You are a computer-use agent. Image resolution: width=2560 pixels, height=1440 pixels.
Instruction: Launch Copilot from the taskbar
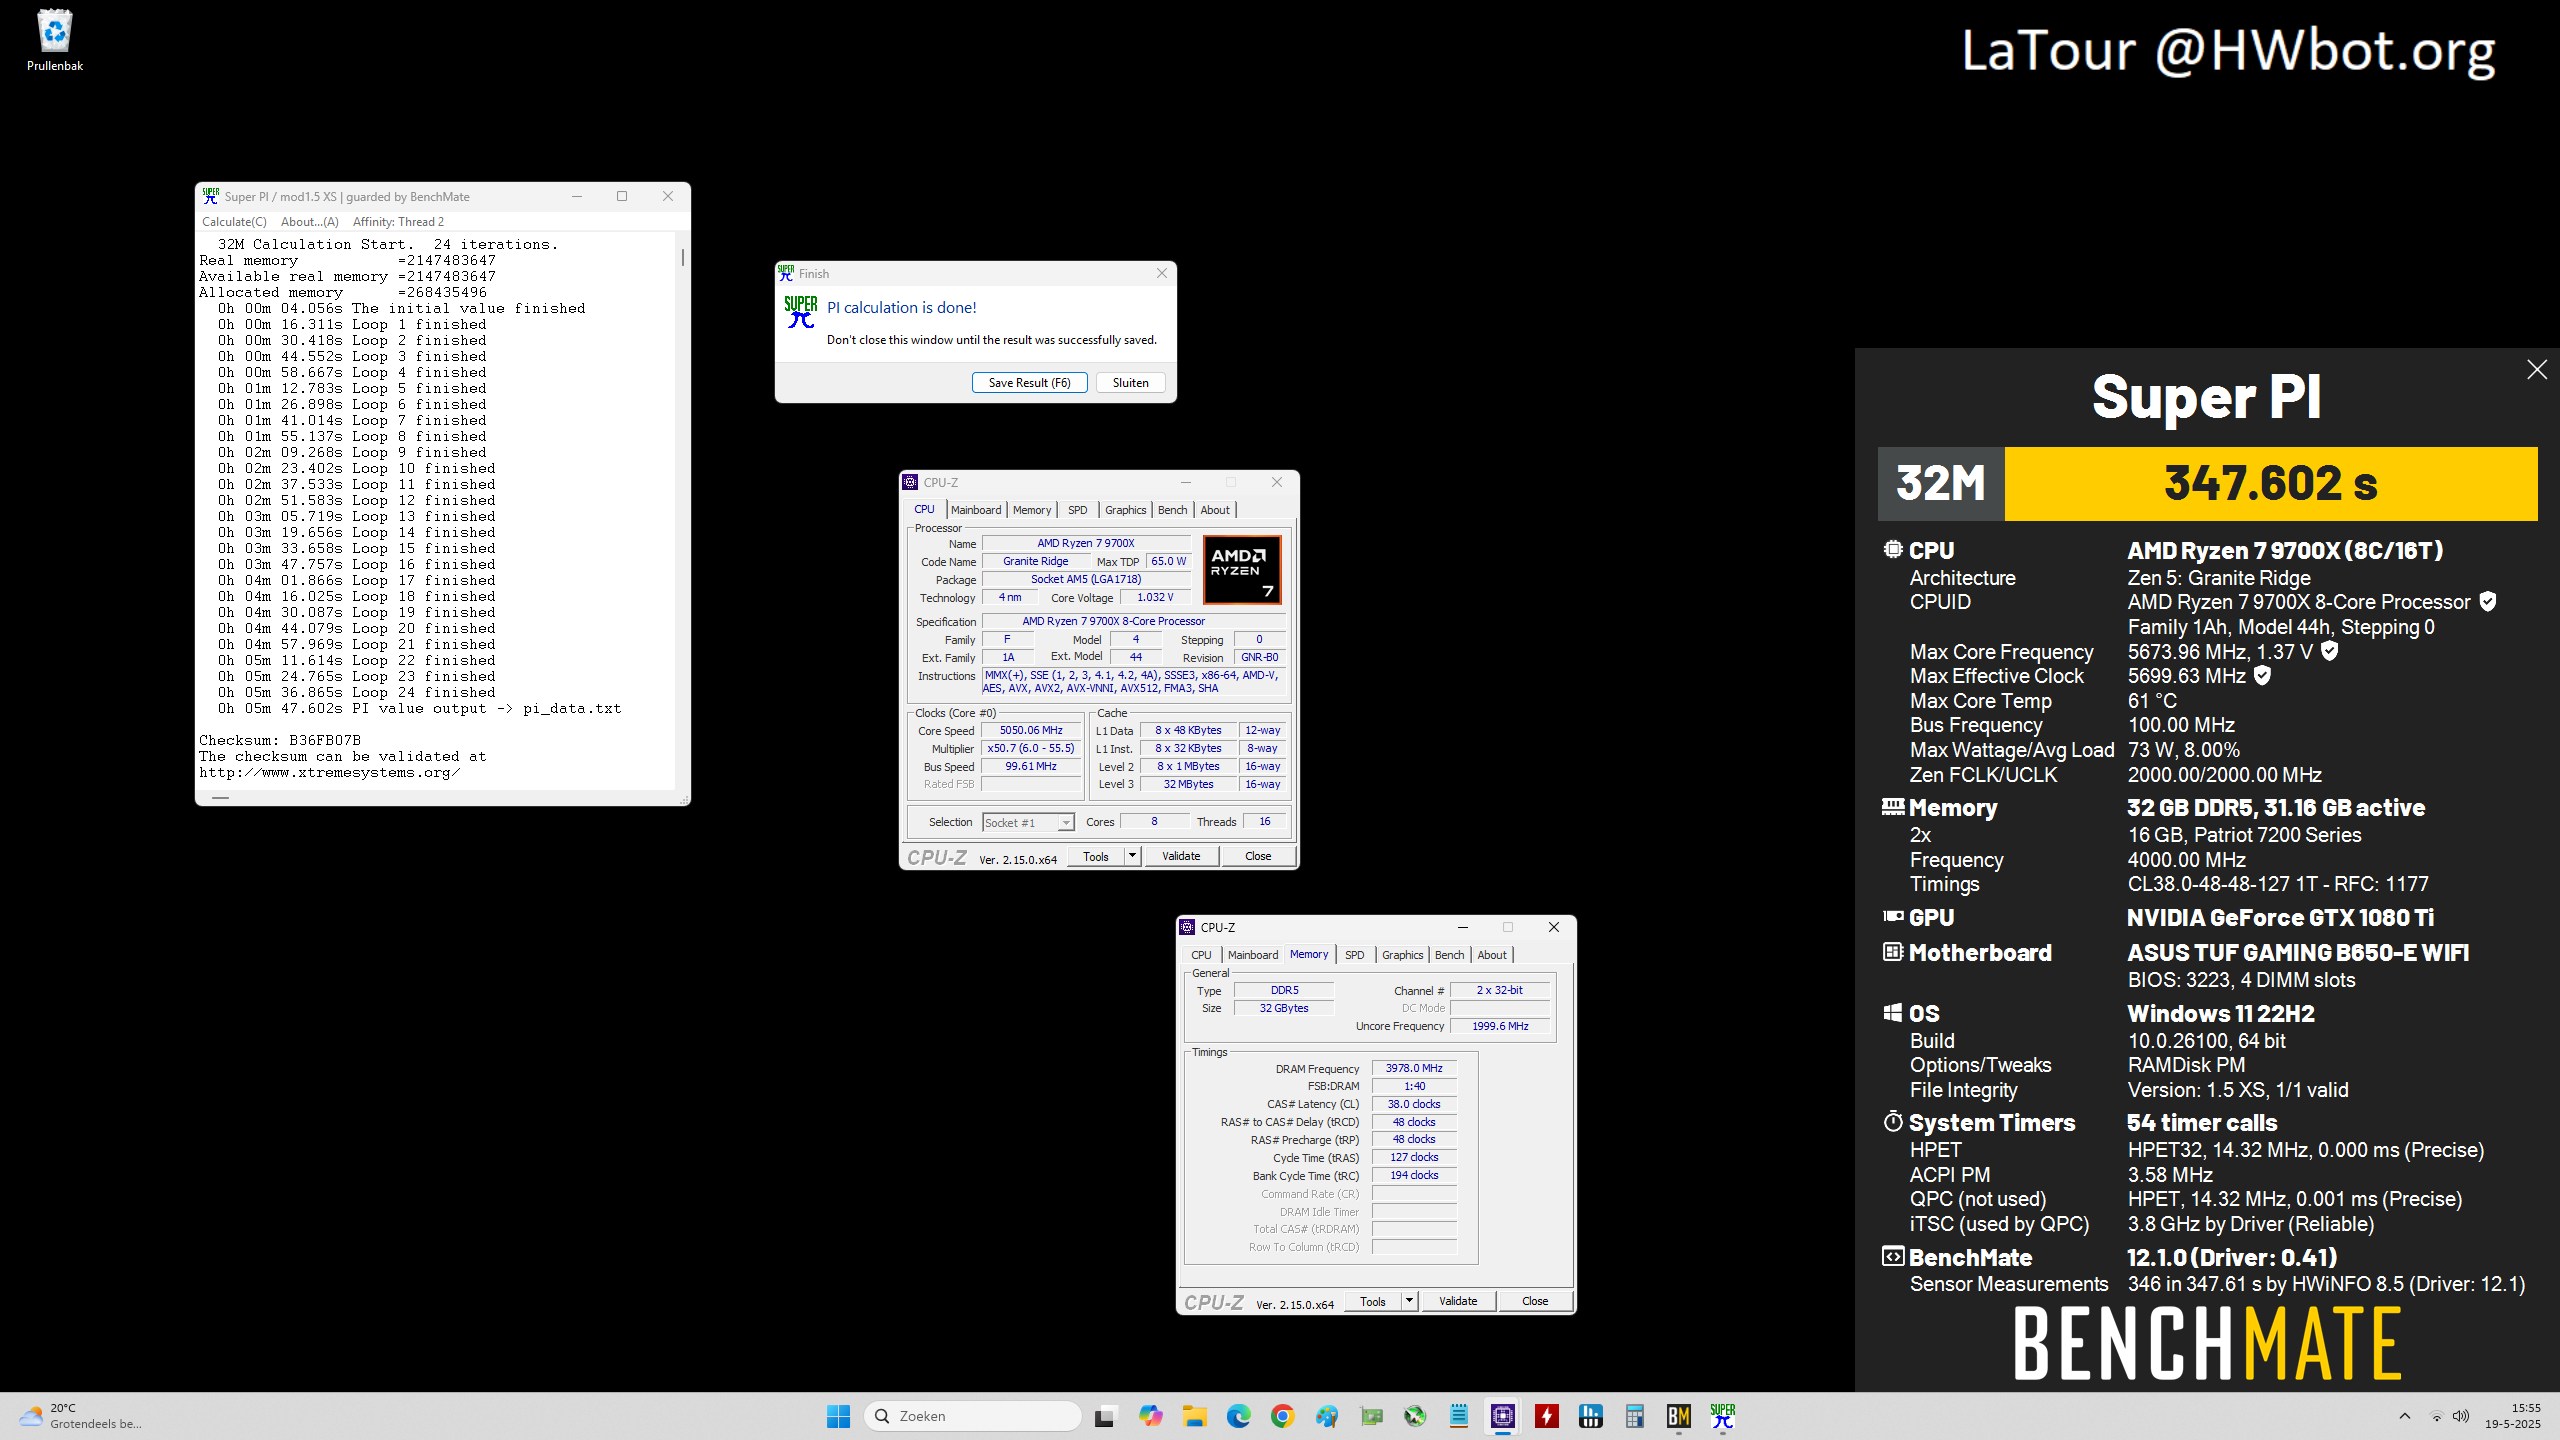coord(1150,1416)
